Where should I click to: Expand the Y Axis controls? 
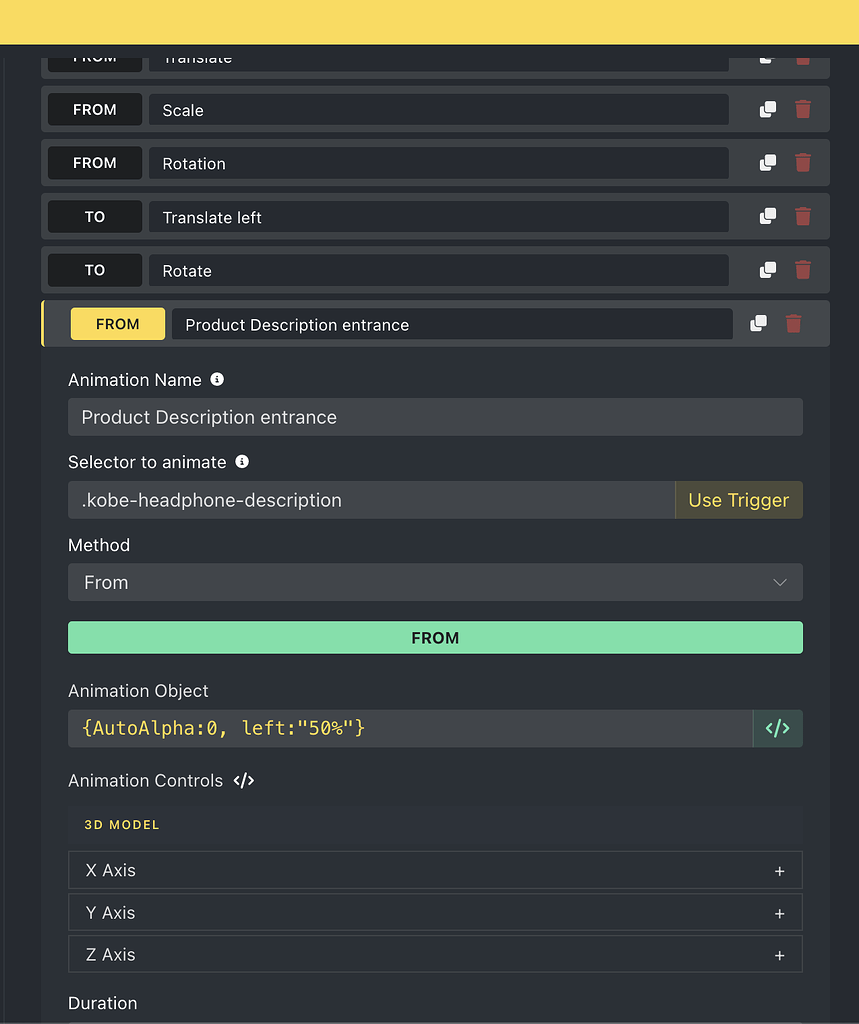click(779, 912)
